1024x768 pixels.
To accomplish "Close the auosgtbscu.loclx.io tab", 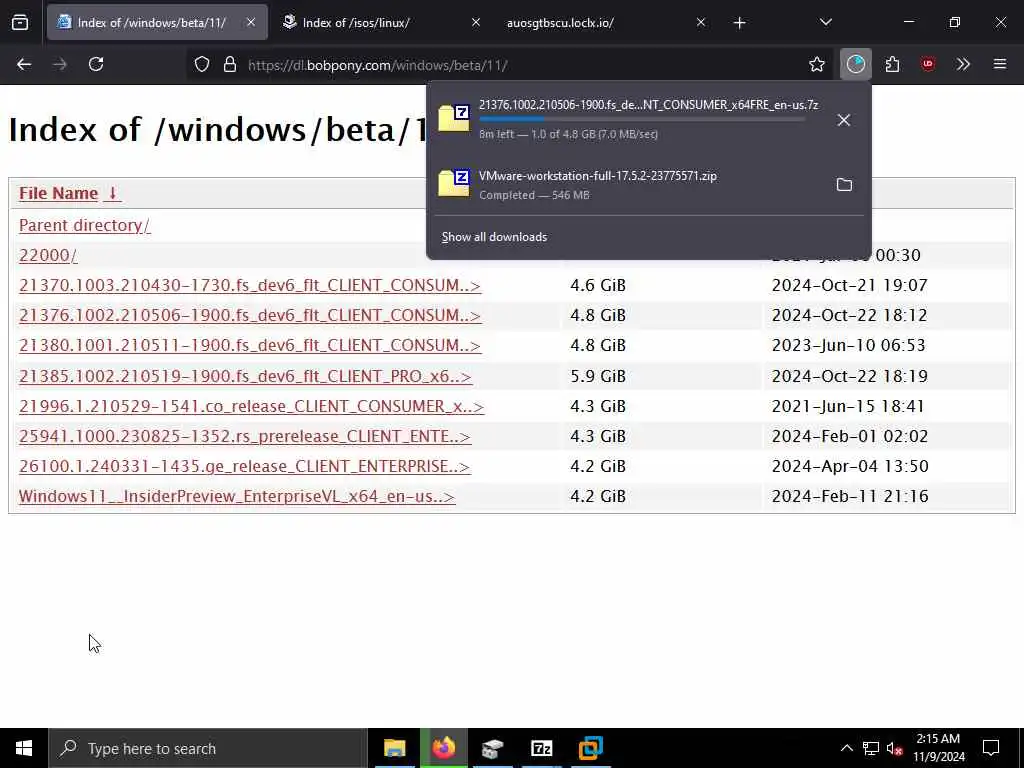I will tap(701, 22).
